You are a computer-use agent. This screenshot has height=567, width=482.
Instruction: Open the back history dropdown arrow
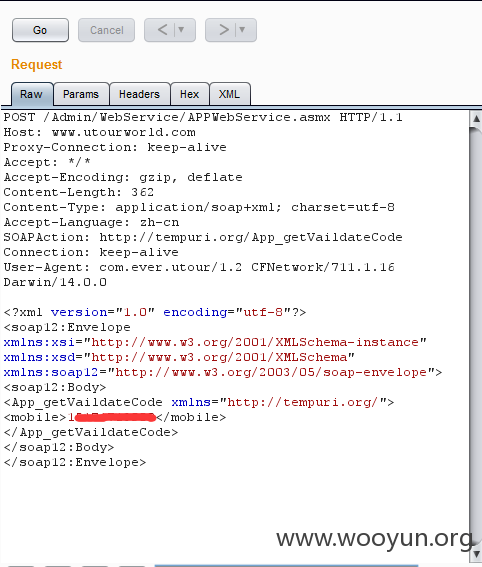(x=182, y=30)
